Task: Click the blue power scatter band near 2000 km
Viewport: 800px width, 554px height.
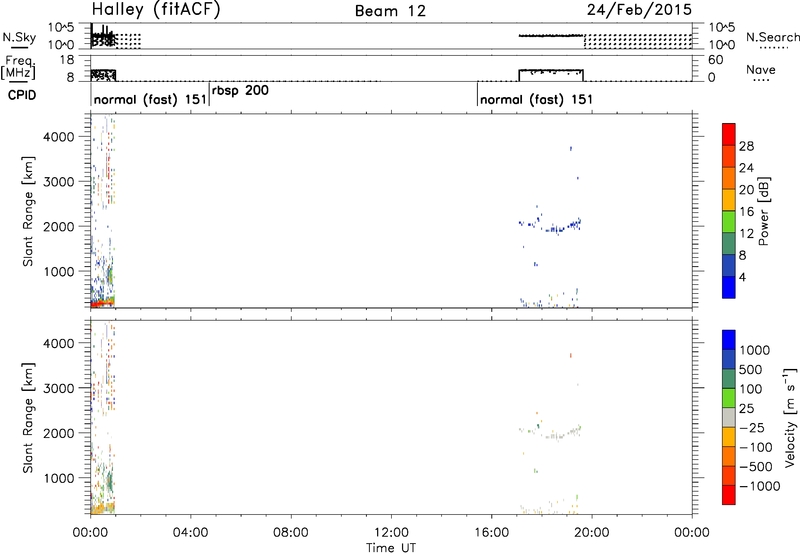Action: (551, 225)
